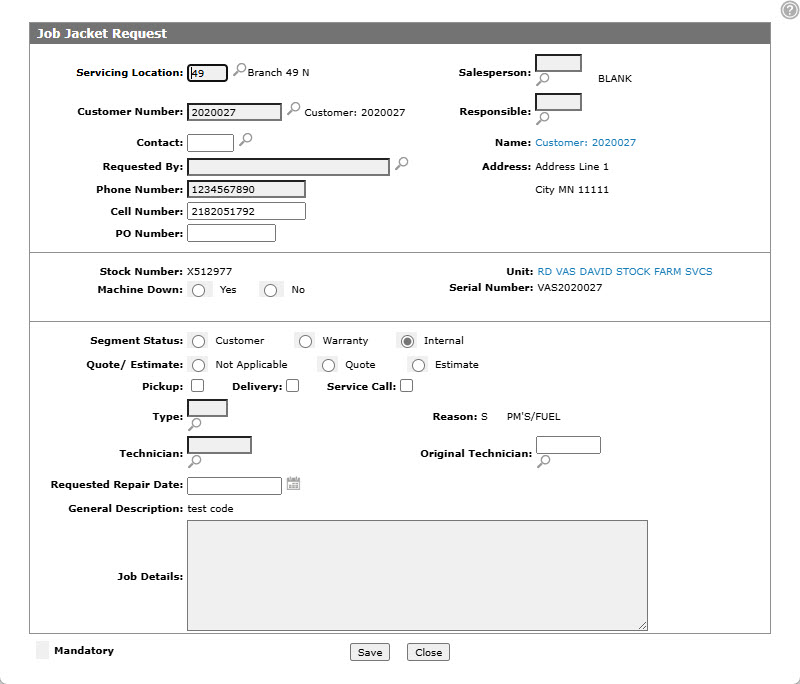The width and height of the screenshot is (800, 684).
Task: Click into the Requested By field
Action: coord(288,167)
